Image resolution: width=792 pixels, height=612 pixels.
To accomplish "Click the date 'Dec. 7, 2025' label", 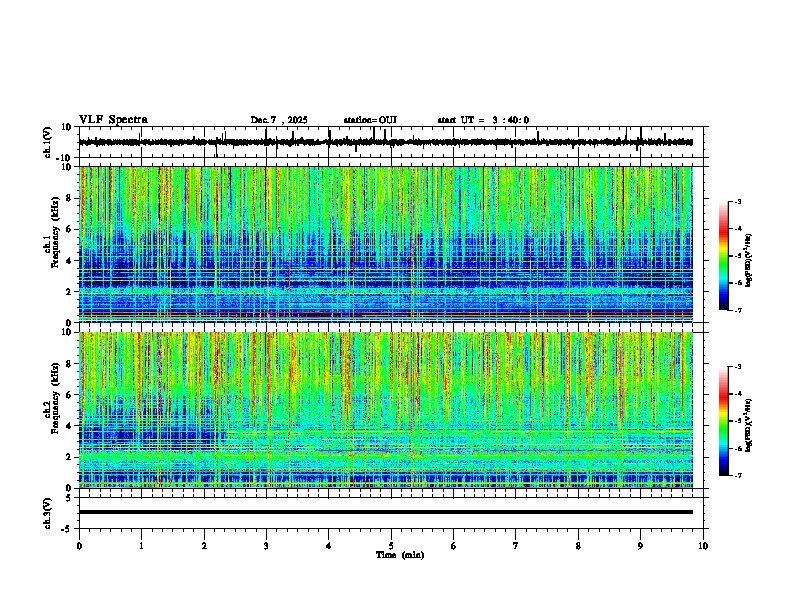I will click(x=279, y=120).
